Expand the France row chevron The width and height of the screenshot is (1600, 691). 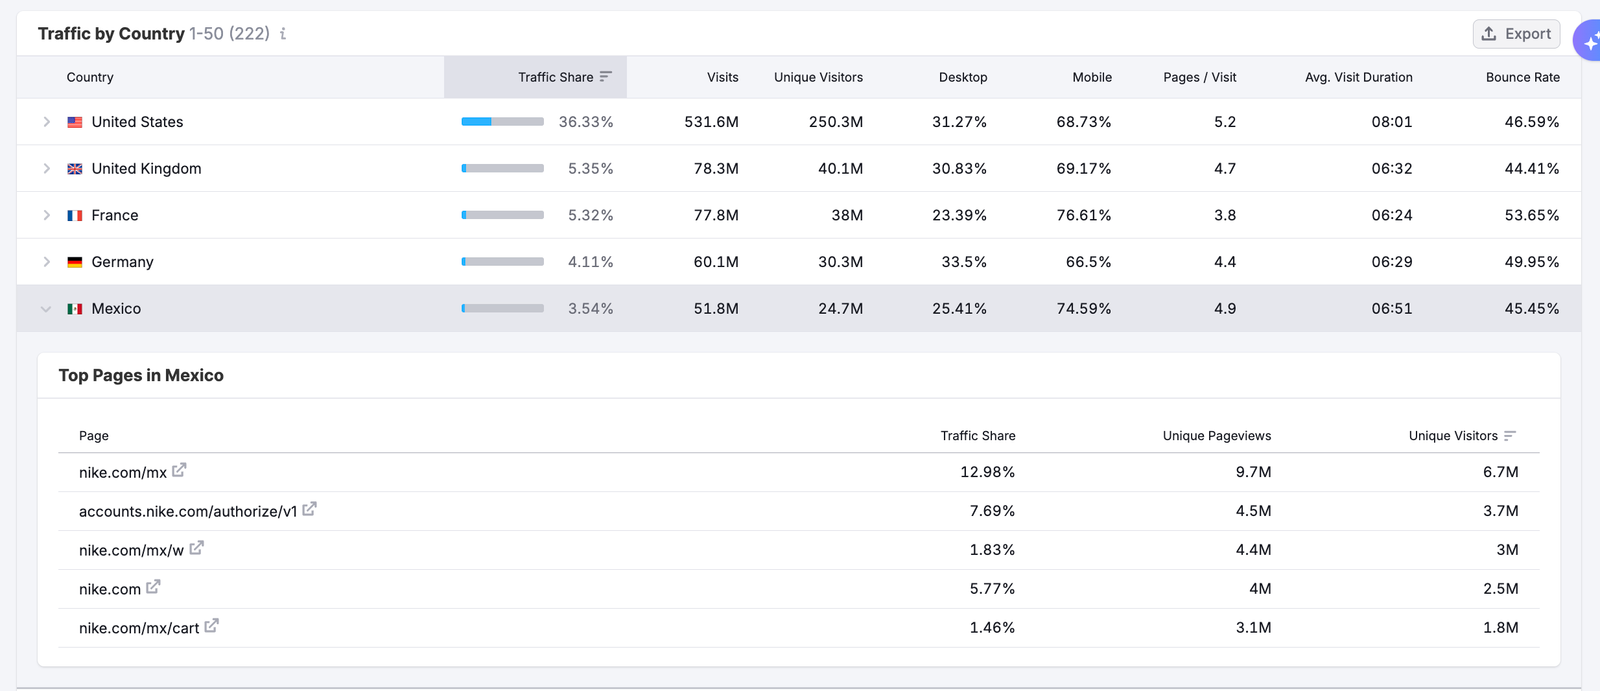pos(46,215)
